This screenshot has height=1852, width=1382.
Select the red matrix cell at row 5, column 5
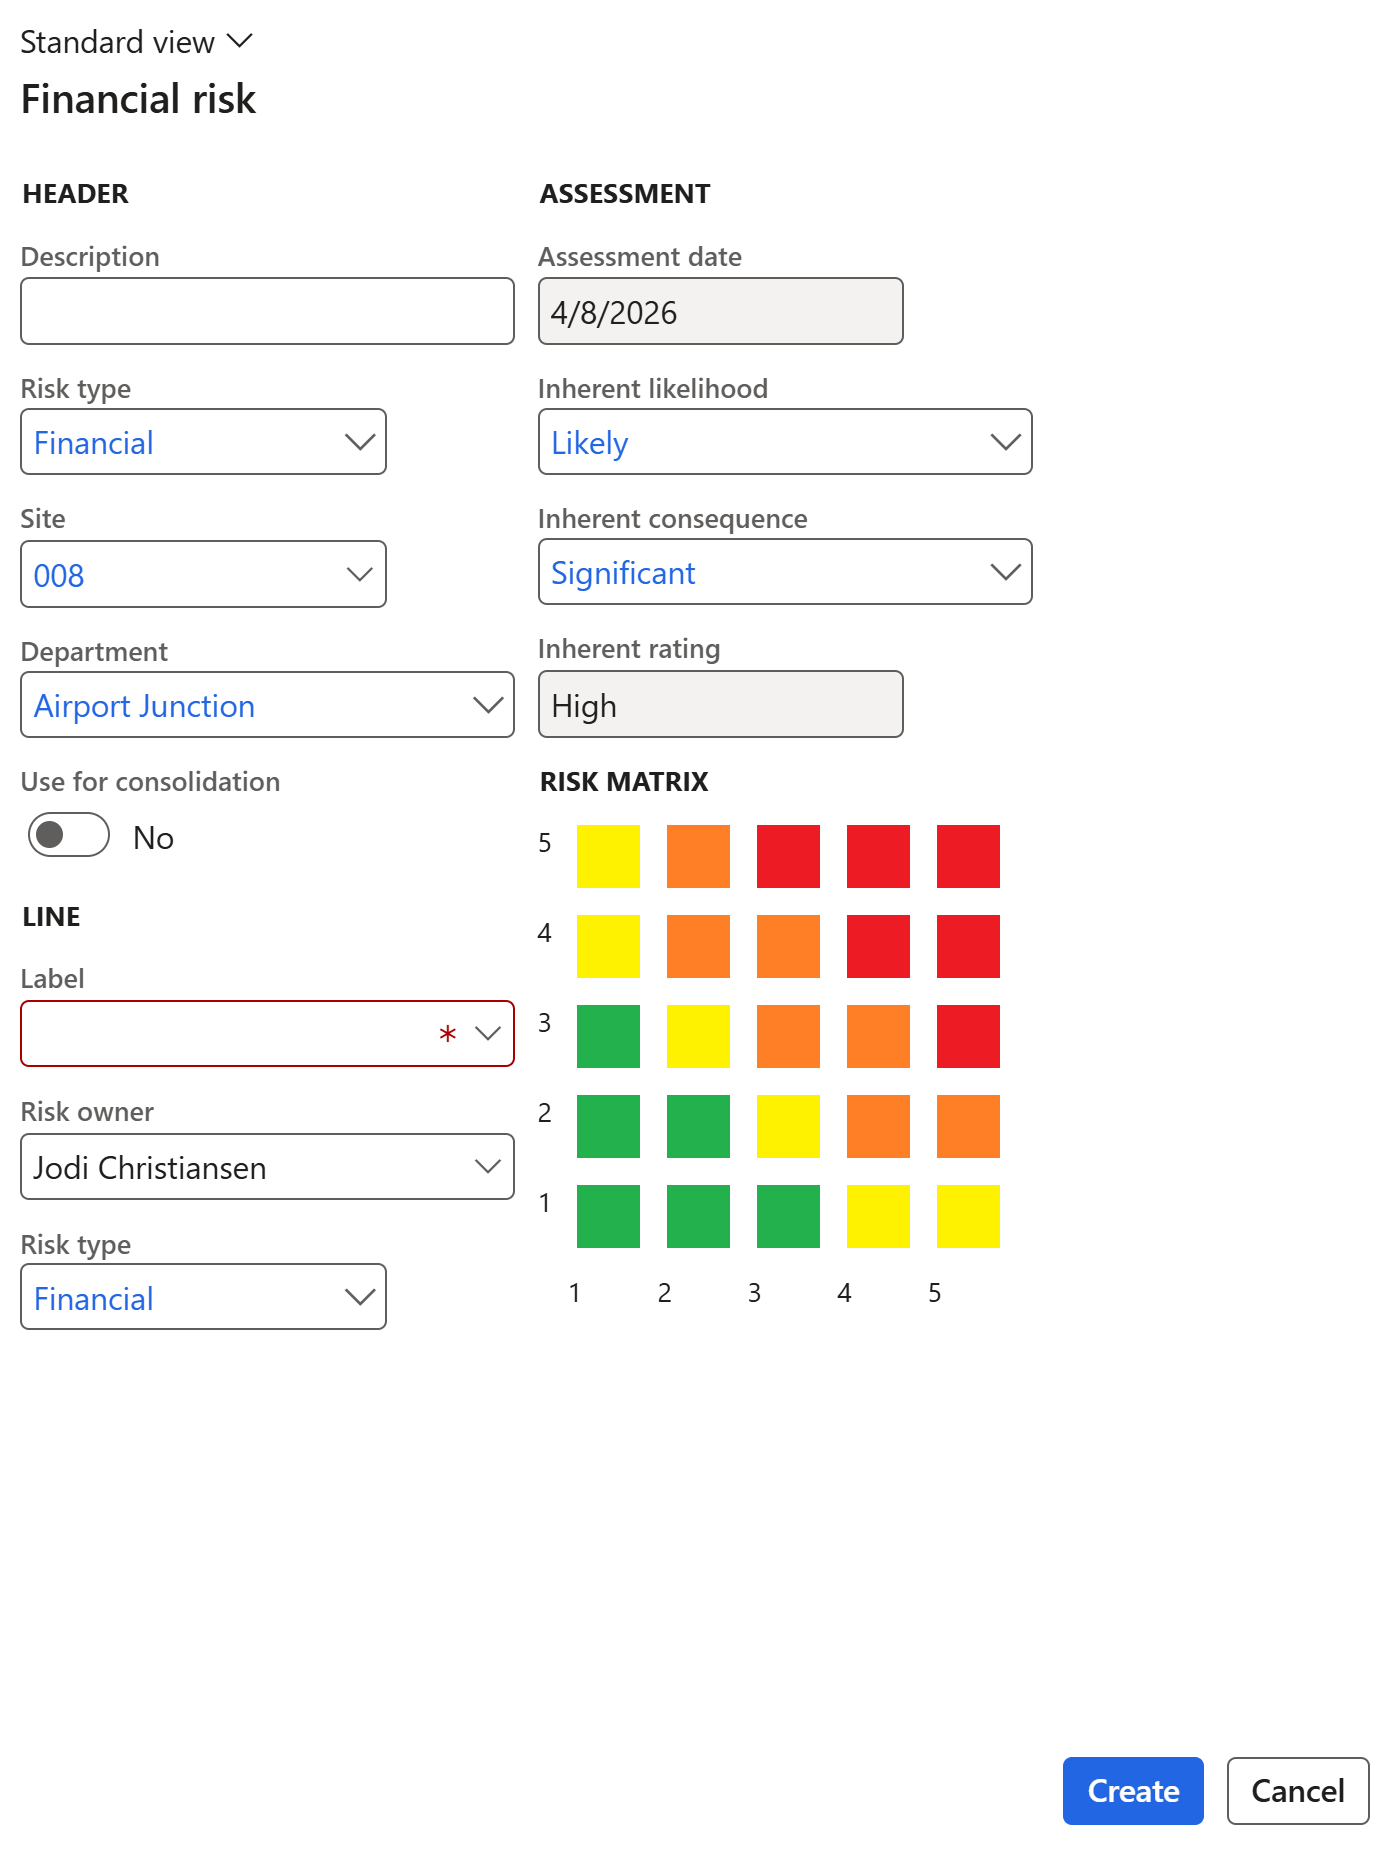(x=968, y=856)
